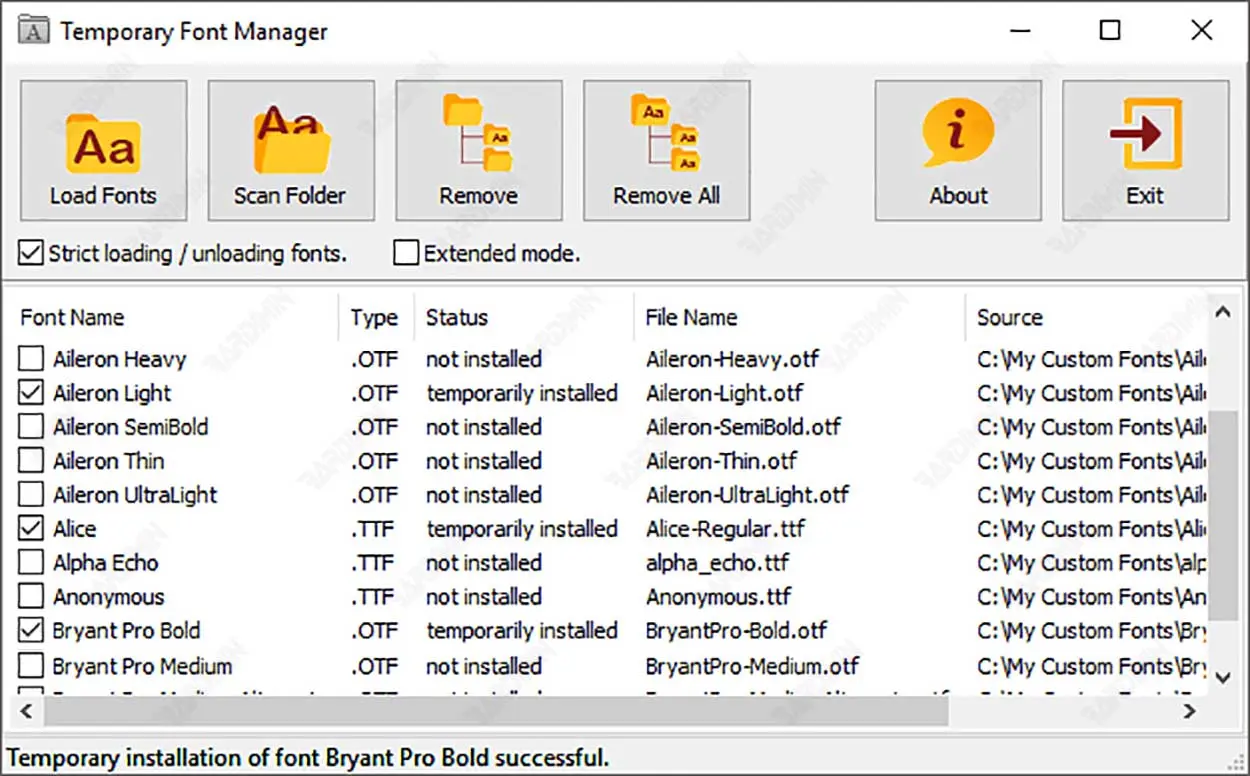This screenshot has width=1250, height=776.
Task: Sort by the Font Name column header
Action: [x=72, y=318]
